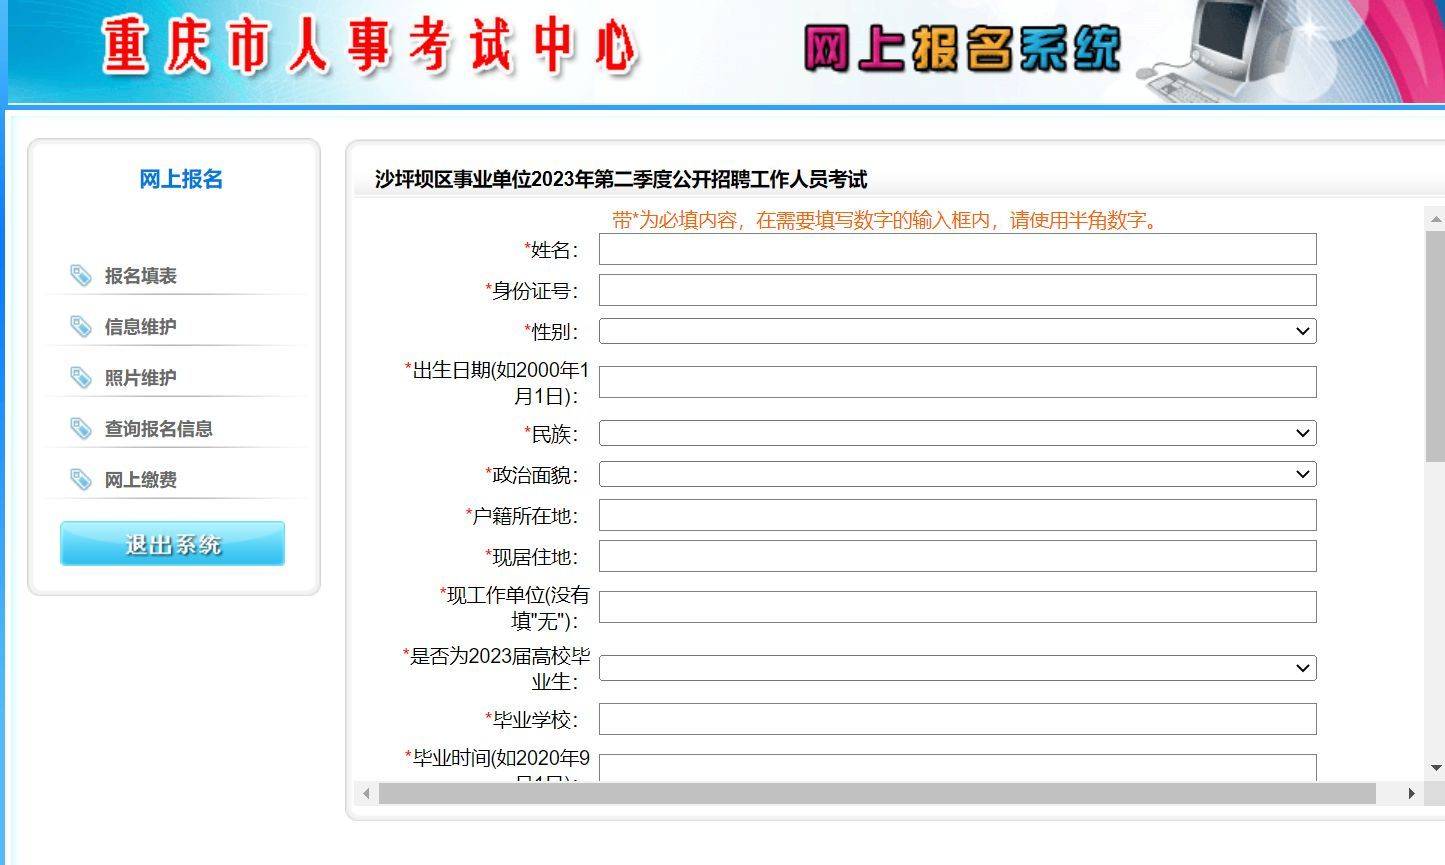
Task: Go to 信息维护 in the sidebar
Action: (x=141, y=327)
